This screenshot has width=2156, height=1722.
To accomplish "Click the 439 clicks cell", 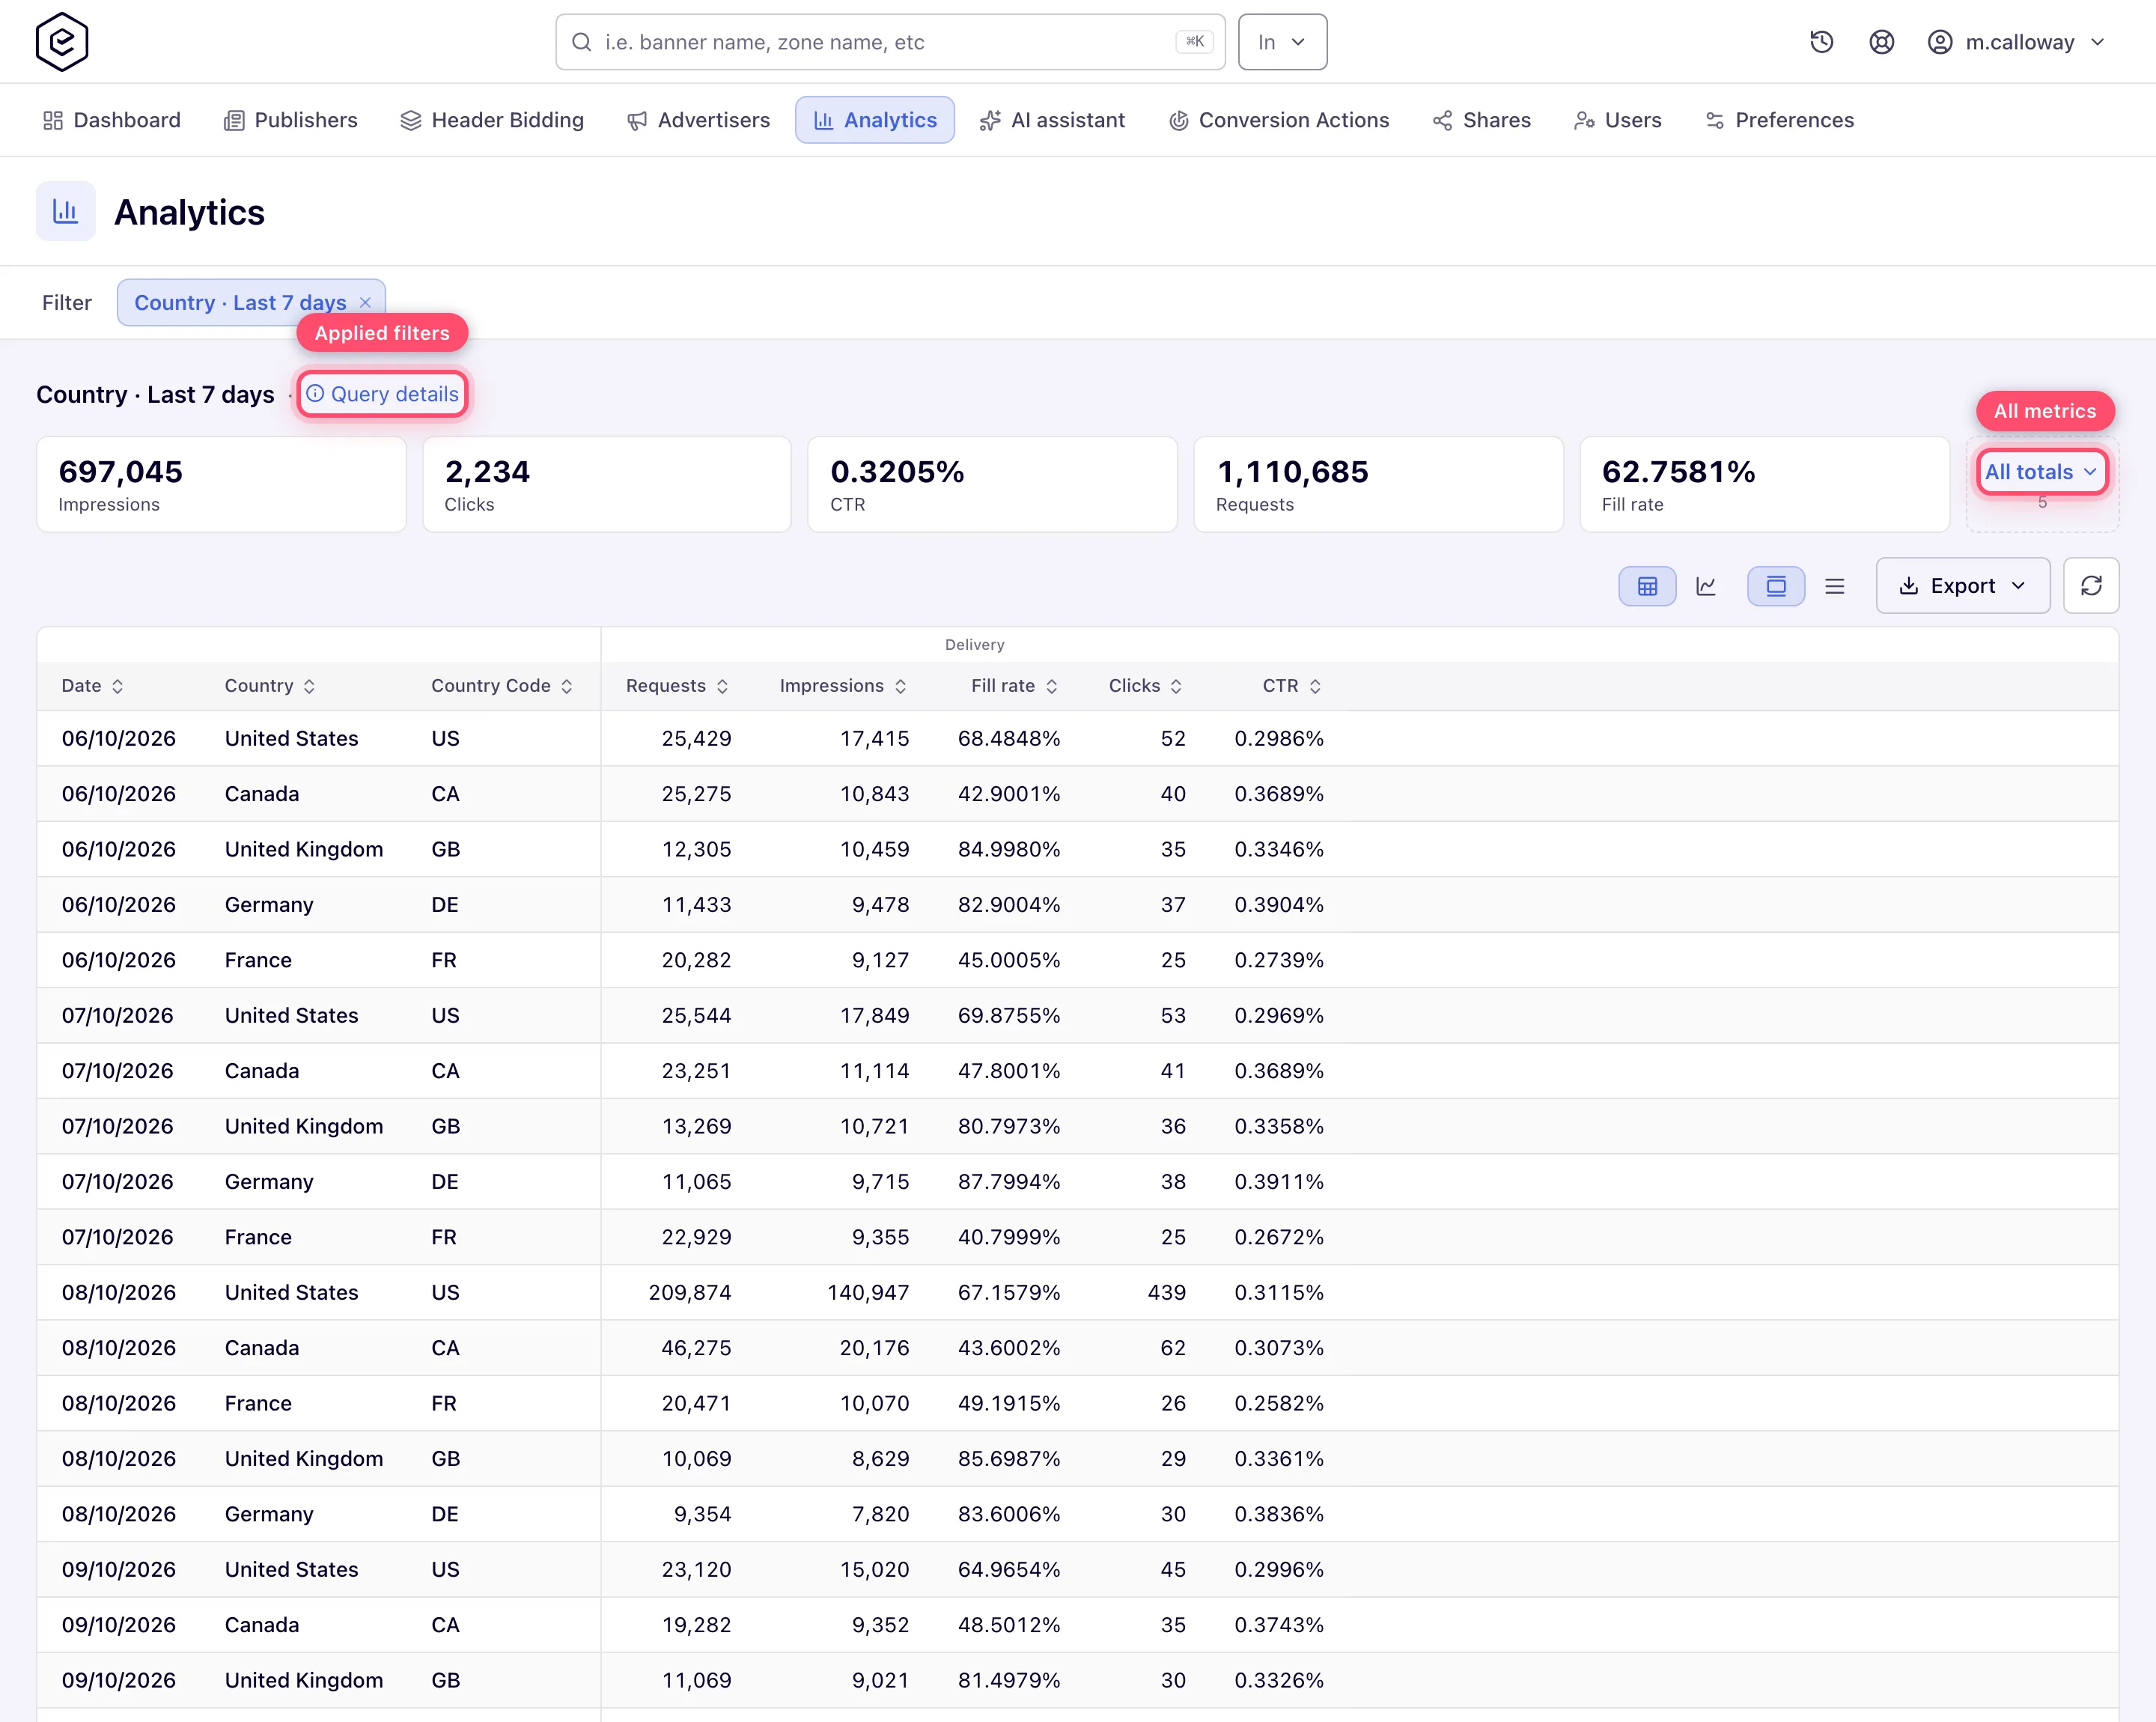I will coord(1167,1292).
